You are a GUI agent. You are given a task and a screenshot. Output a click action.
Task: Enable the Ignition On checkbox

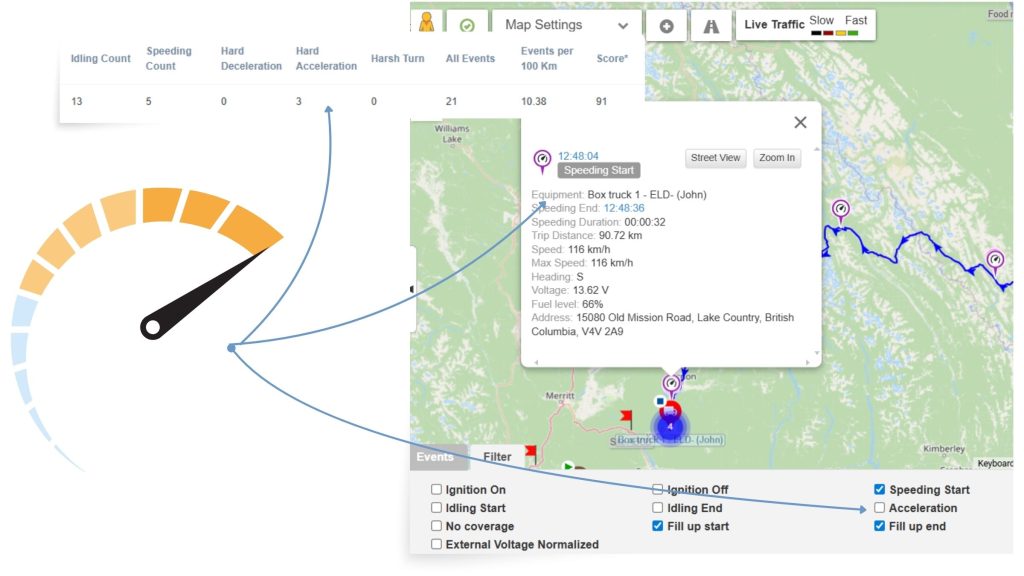point(436,489)
